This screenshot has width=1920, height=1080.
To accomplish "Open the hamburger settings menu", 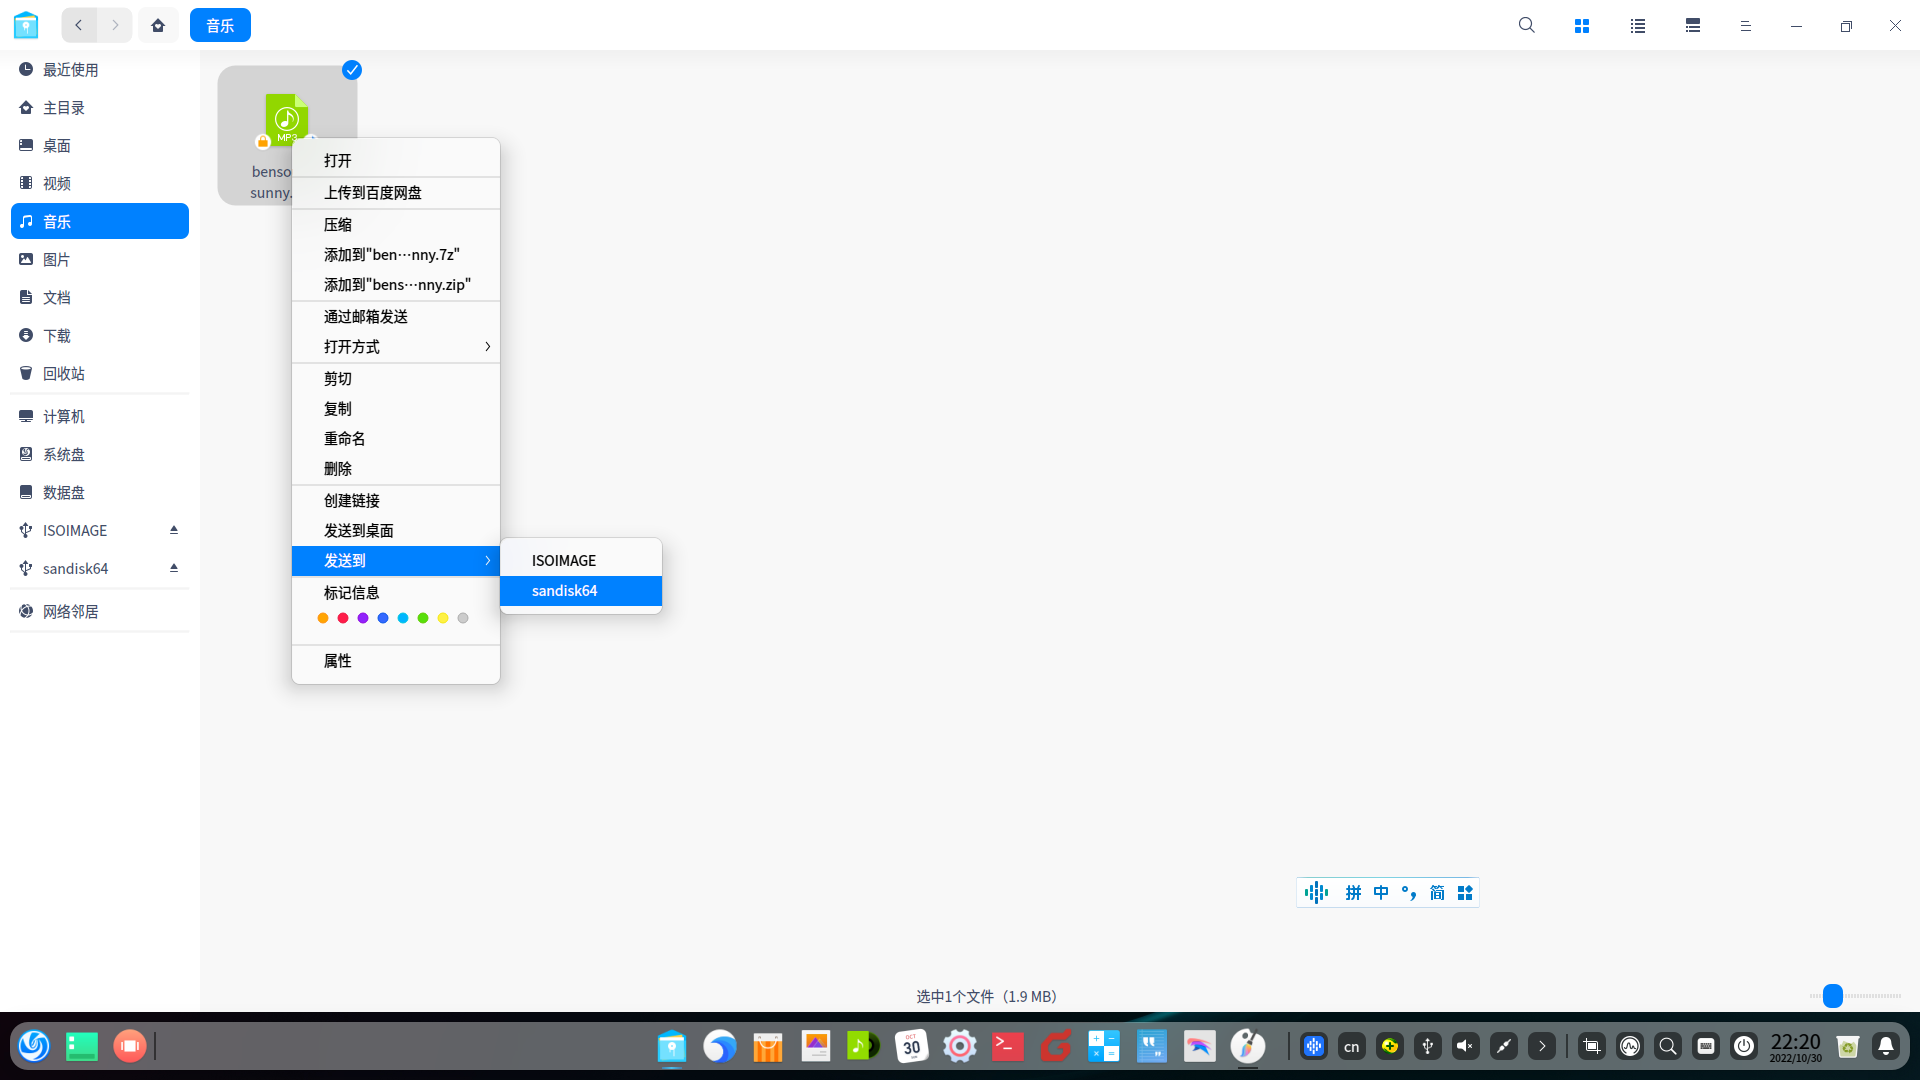I will [x=1745, y=25].
